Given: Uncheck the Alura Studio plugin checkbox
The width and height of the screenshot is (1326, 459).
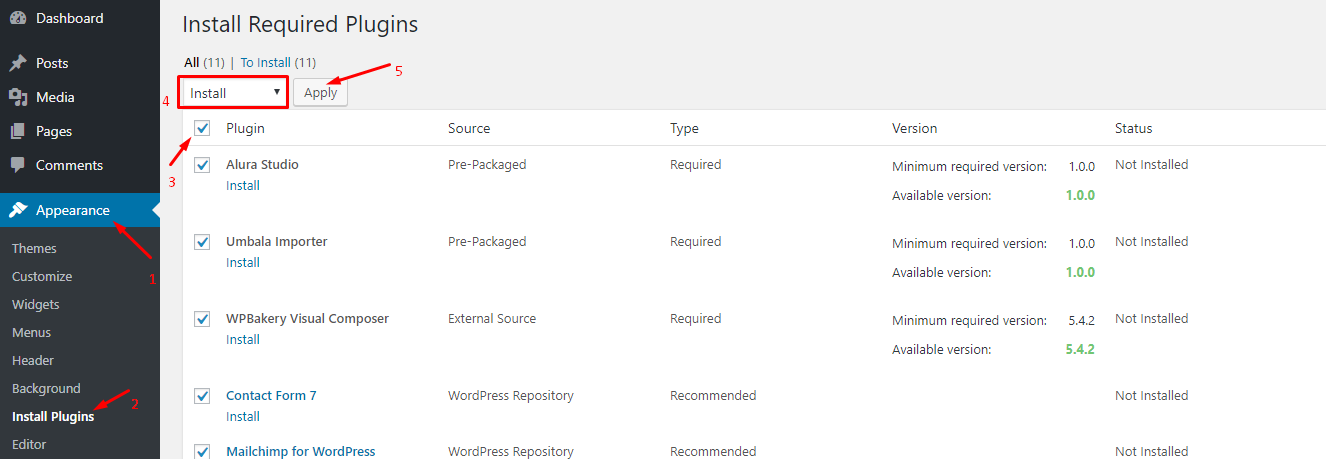Looking at the screenshot, I should [x=203, y=165].
